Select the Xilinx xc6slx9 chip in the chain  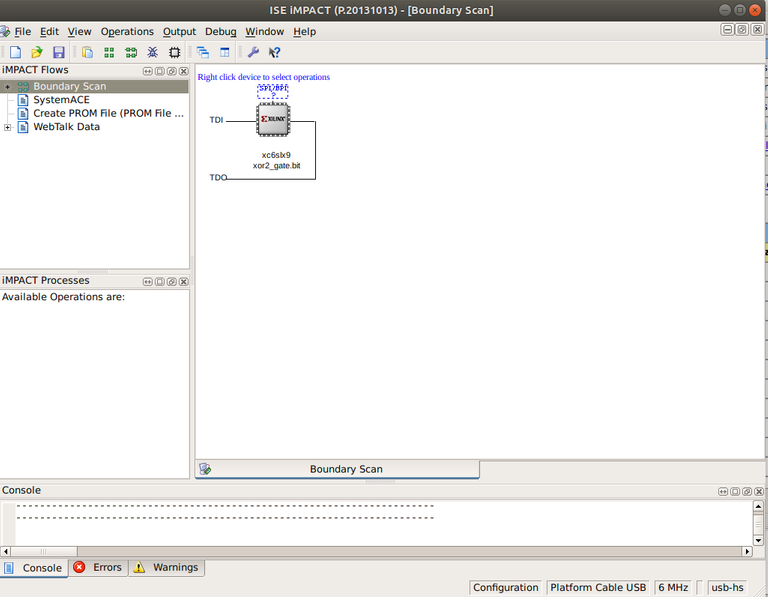273,119
